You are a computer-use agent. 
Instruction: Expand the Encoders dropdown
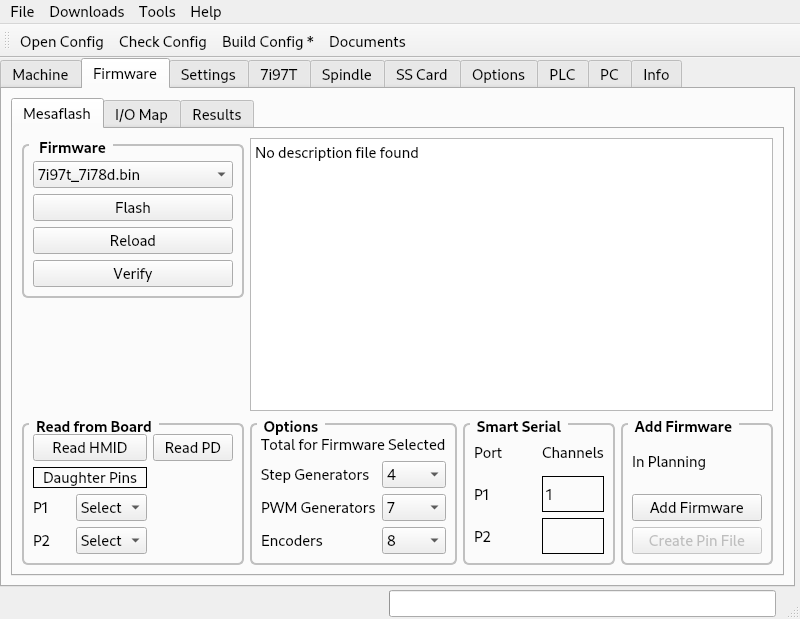(x=414, y=540)
